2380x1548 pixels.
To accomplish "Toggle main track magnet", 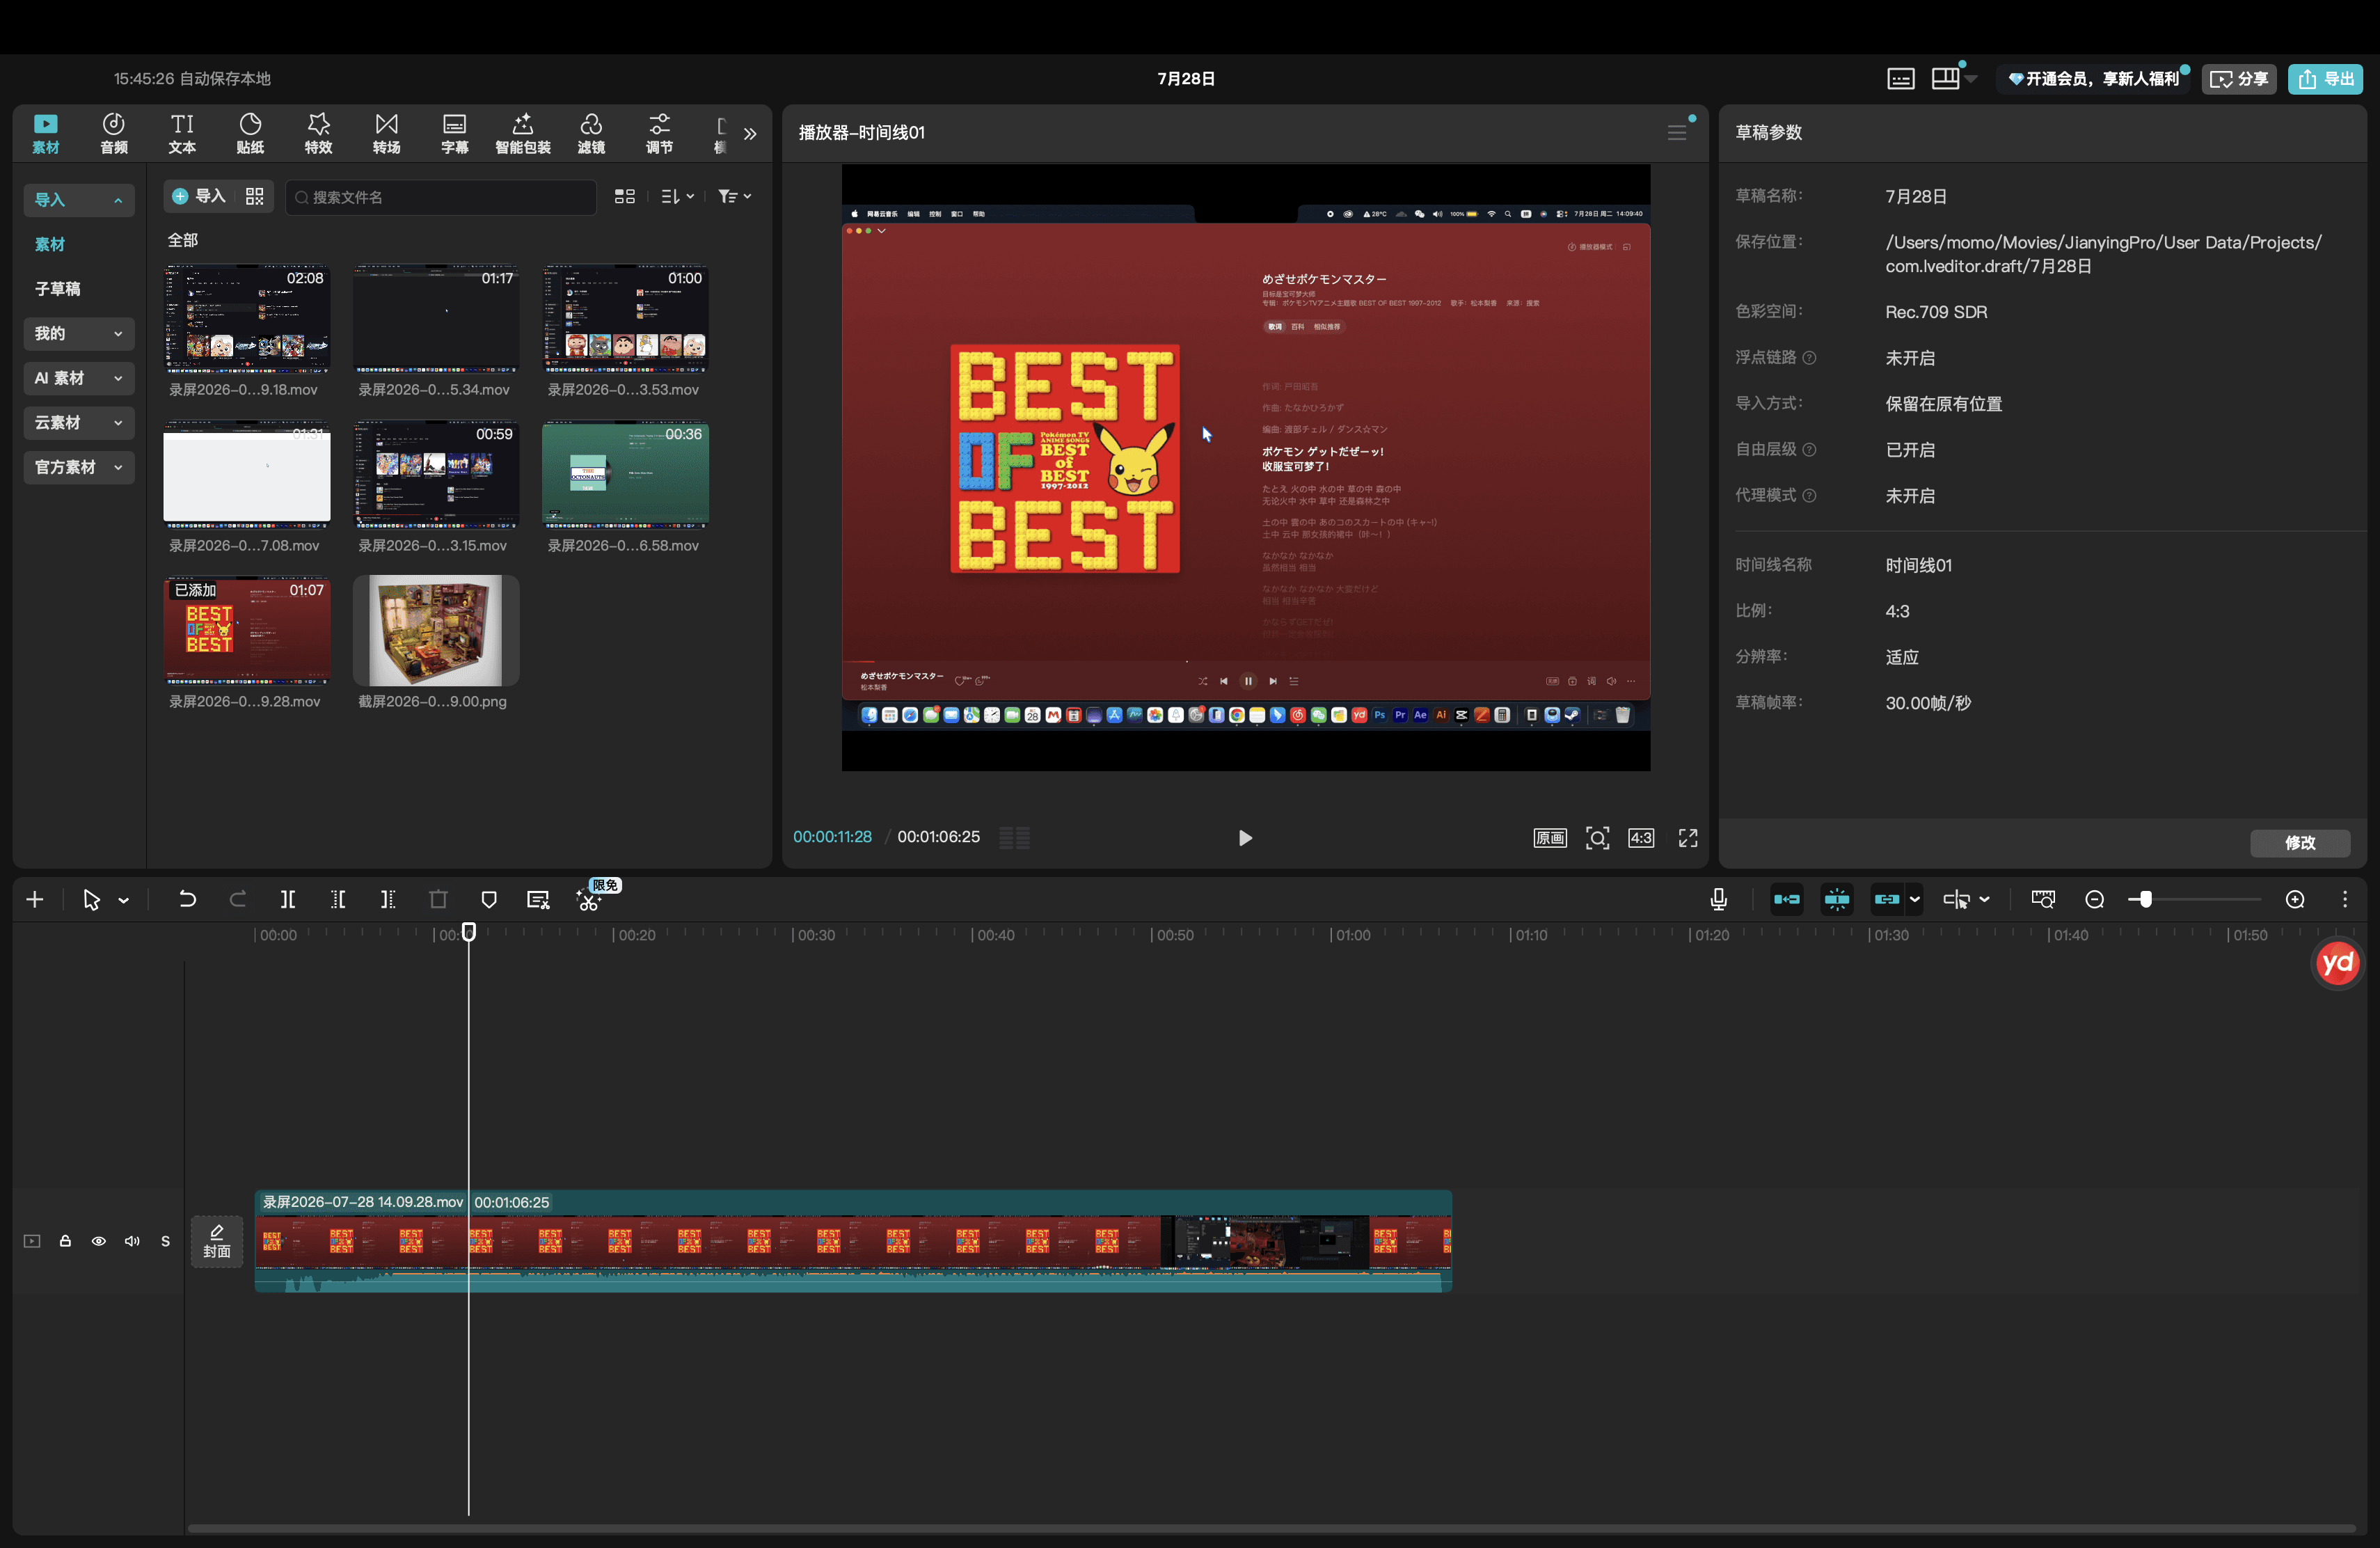I will point(1787,900).
